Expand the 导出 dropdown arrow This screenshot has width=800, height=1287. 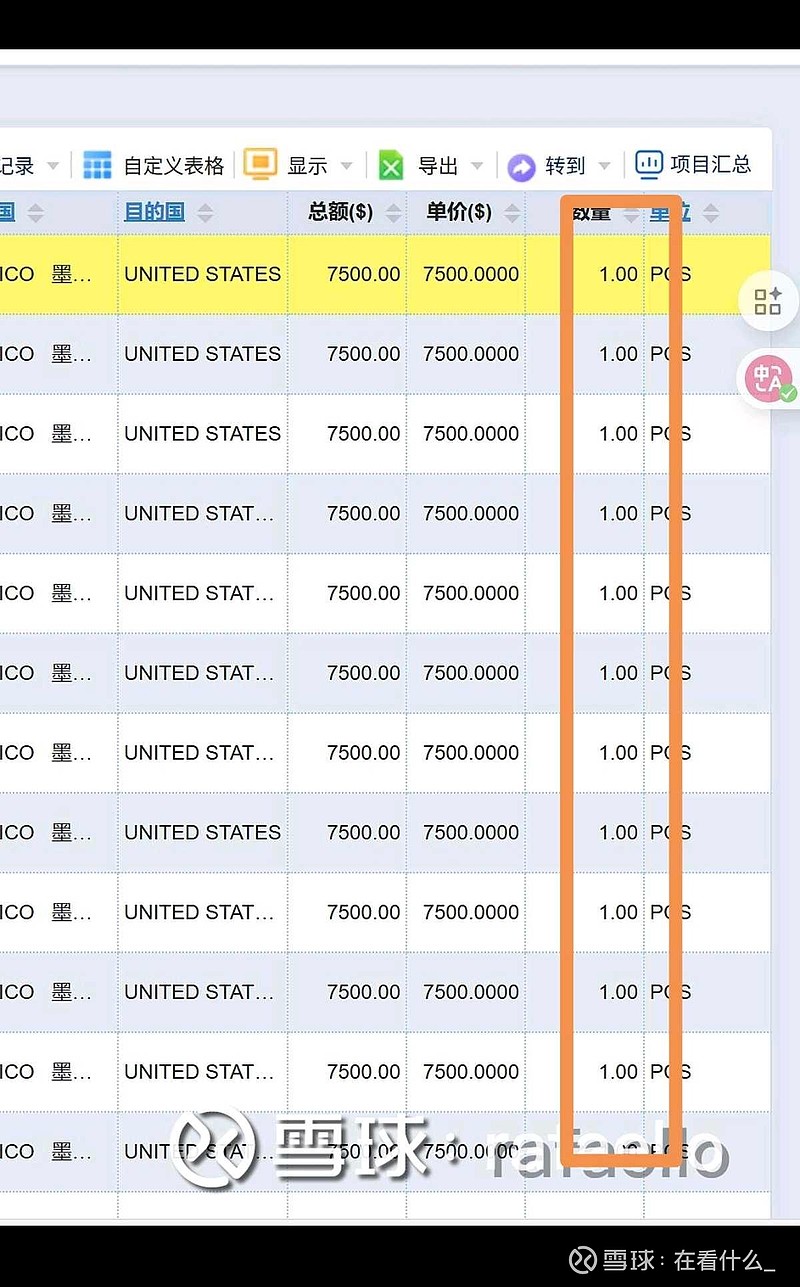click(477, 166)
